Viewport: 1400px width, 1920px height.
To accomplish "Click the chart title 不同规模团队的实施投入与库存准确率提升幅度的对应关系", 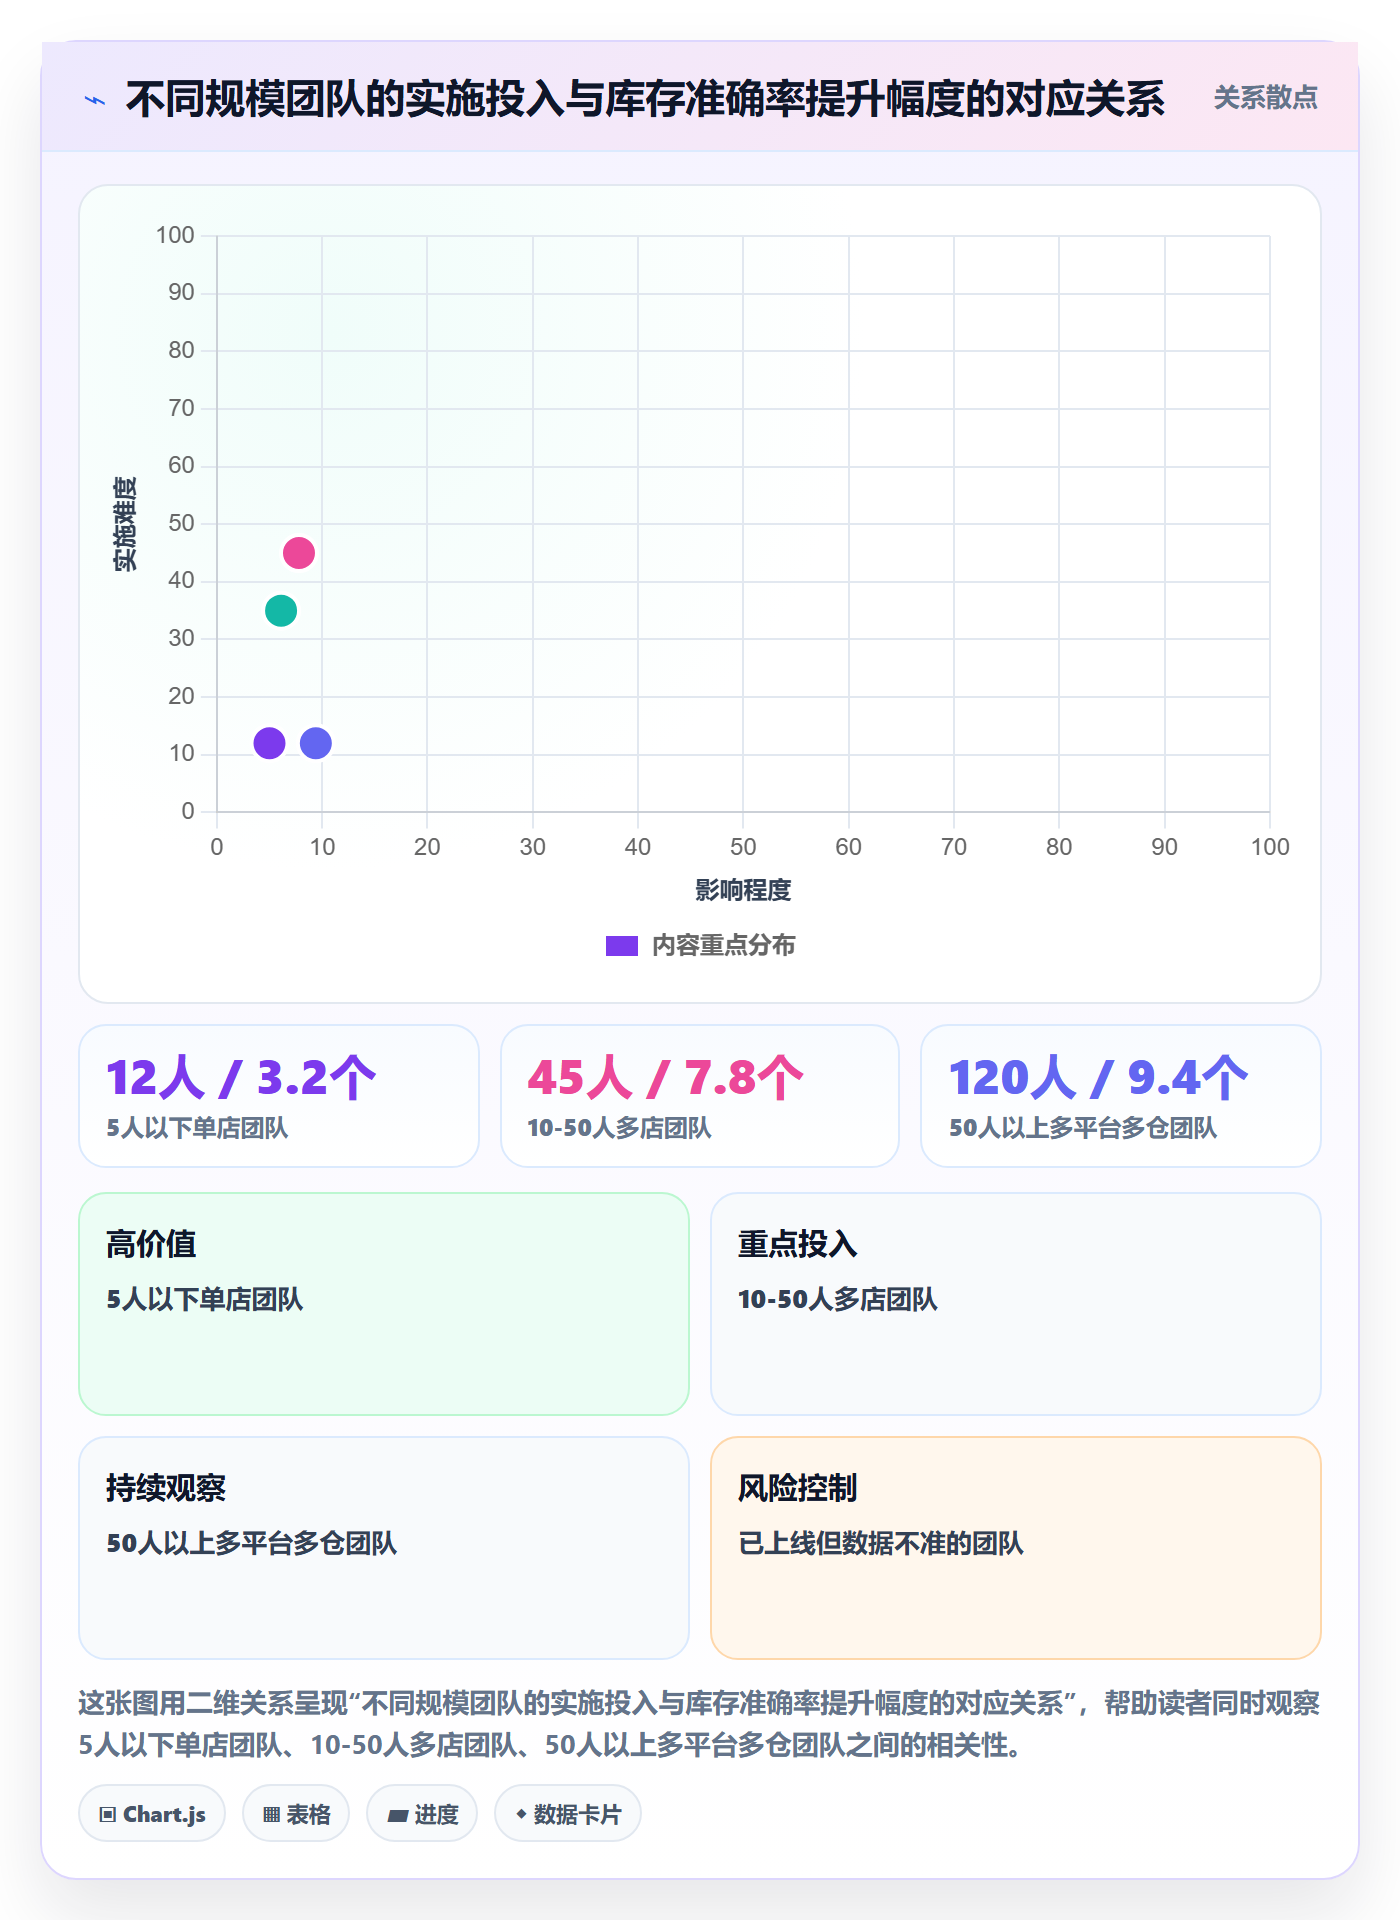I will pyautogui.click(x=645, y=99).
